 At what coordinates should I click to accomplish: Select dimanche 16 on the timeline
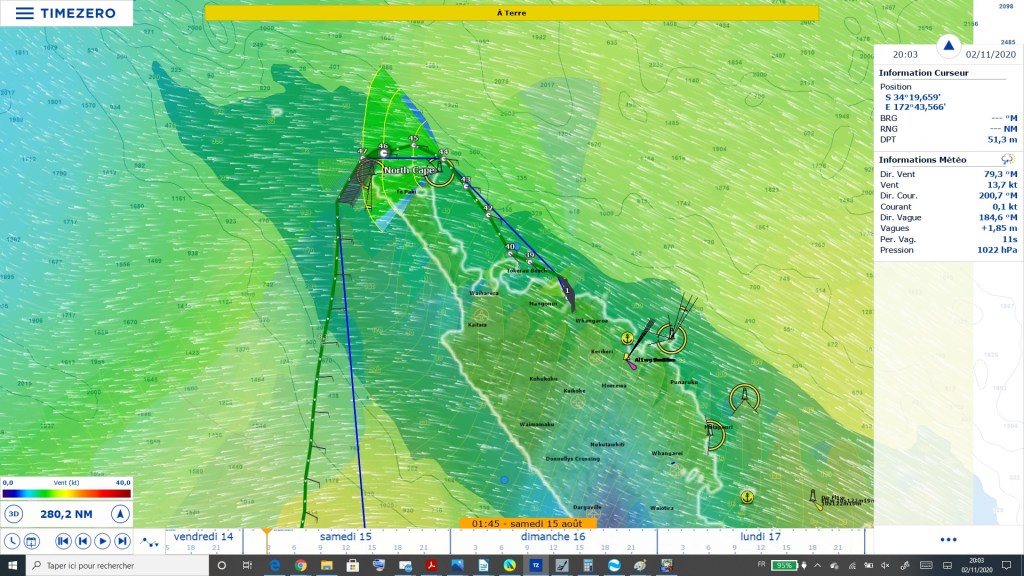tap(552, 536)
